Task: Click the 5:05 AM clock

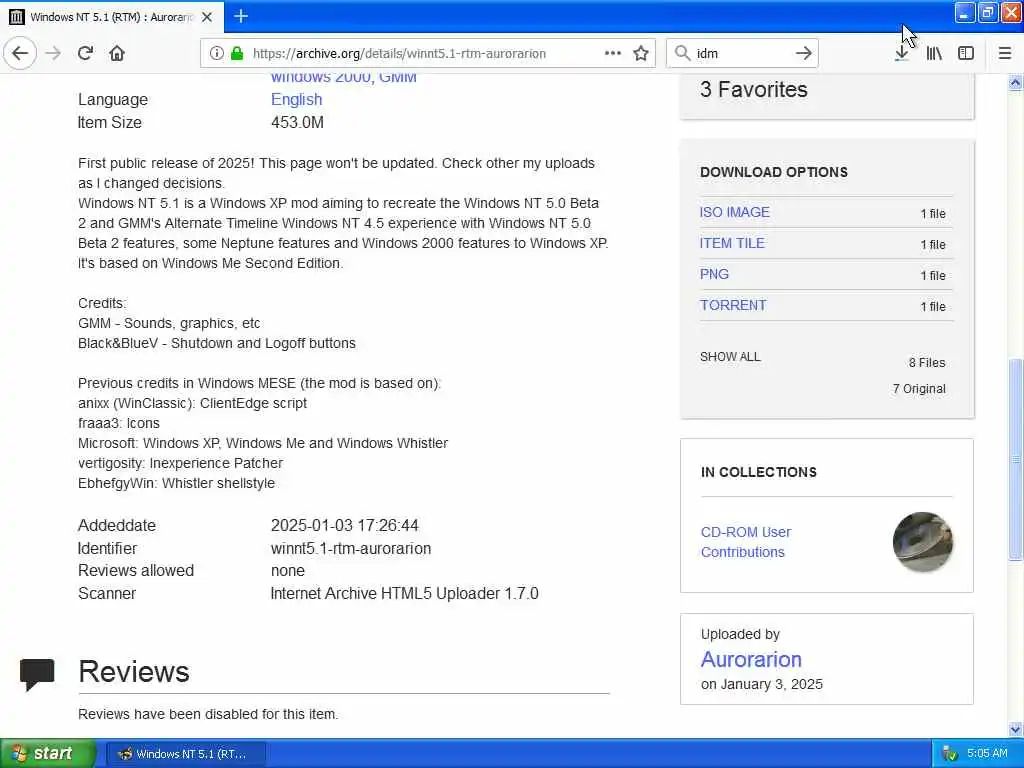Action: pos(987,754)
